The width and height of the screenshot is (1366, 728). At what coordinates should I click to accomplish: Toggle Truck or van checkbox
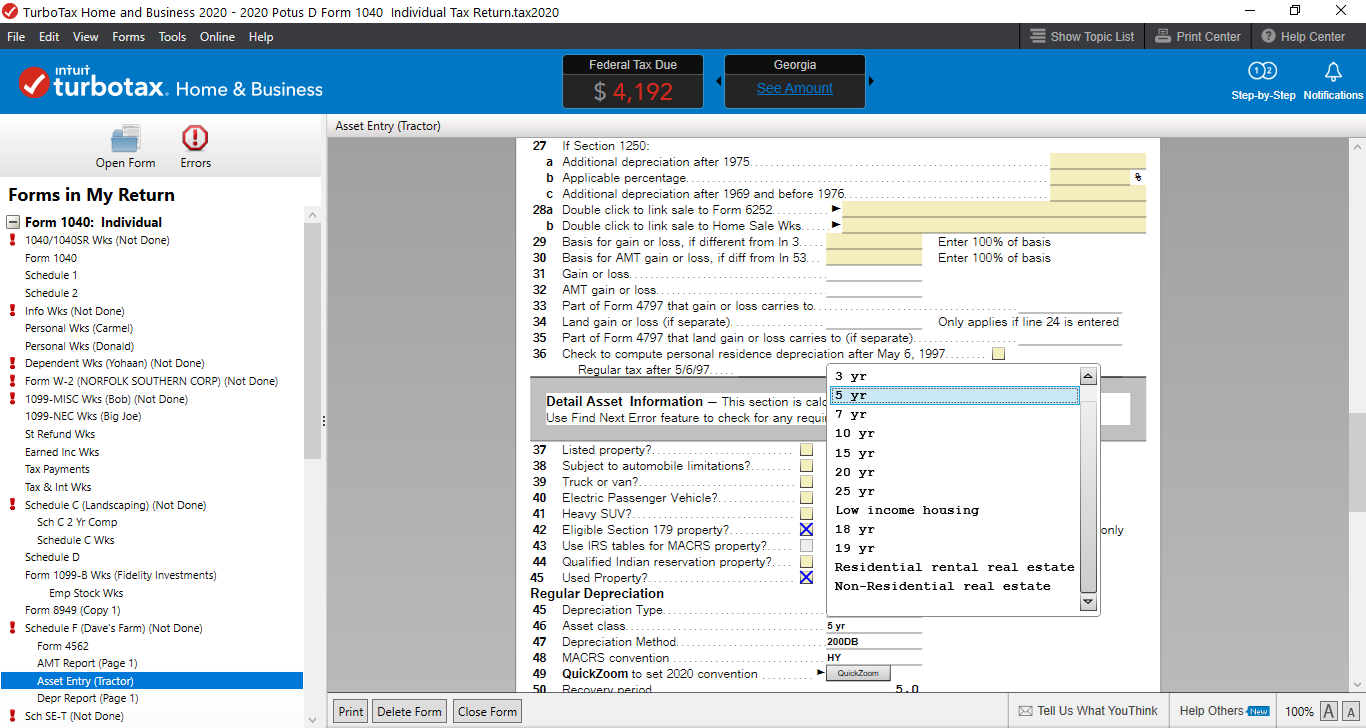coord(806,482)
